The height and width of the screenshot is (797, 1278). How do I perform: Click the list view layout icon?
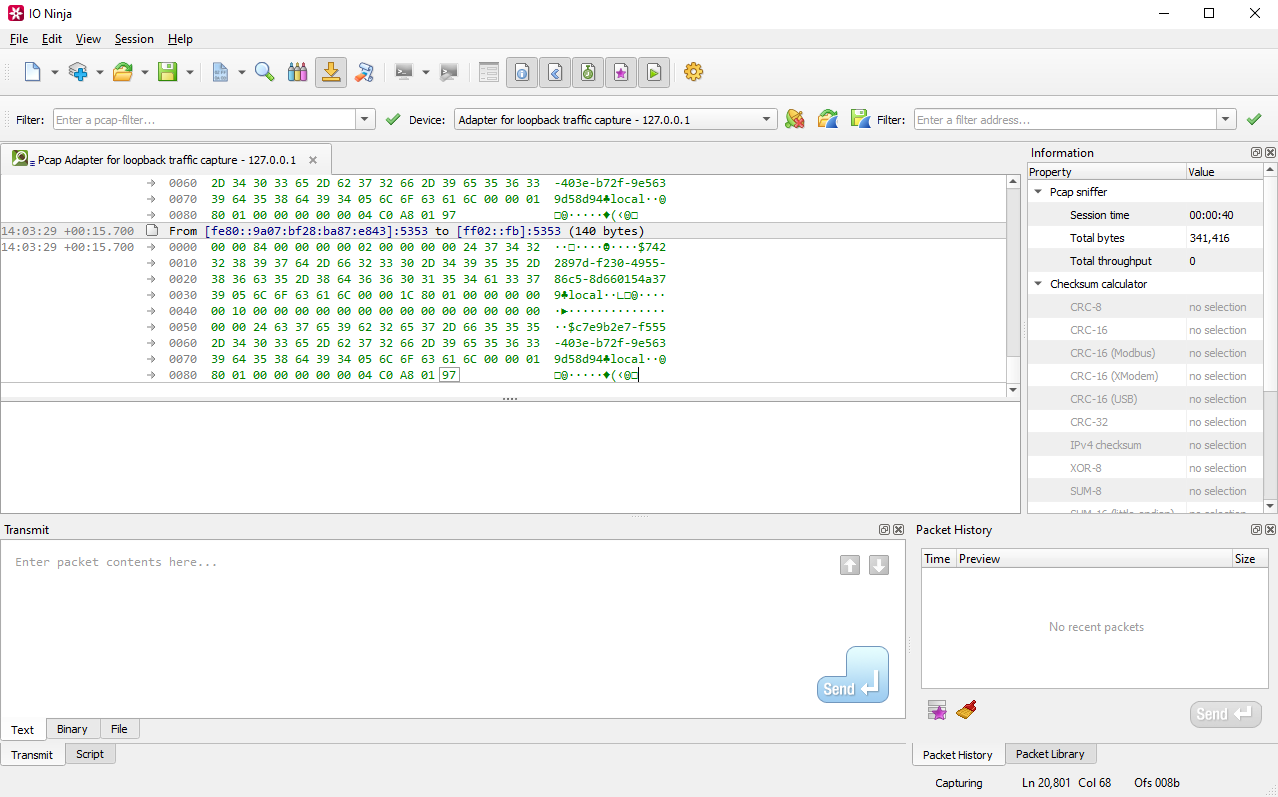489,72
